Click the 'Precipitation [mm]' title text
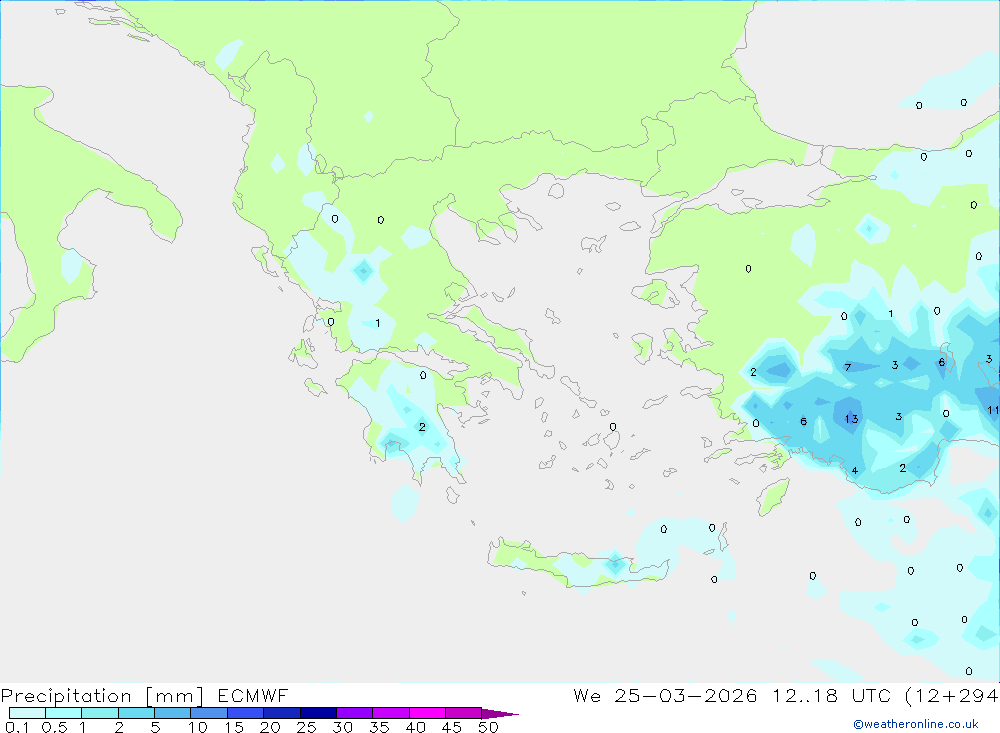This screenshot has height=733, width=1000. [102, 696]
